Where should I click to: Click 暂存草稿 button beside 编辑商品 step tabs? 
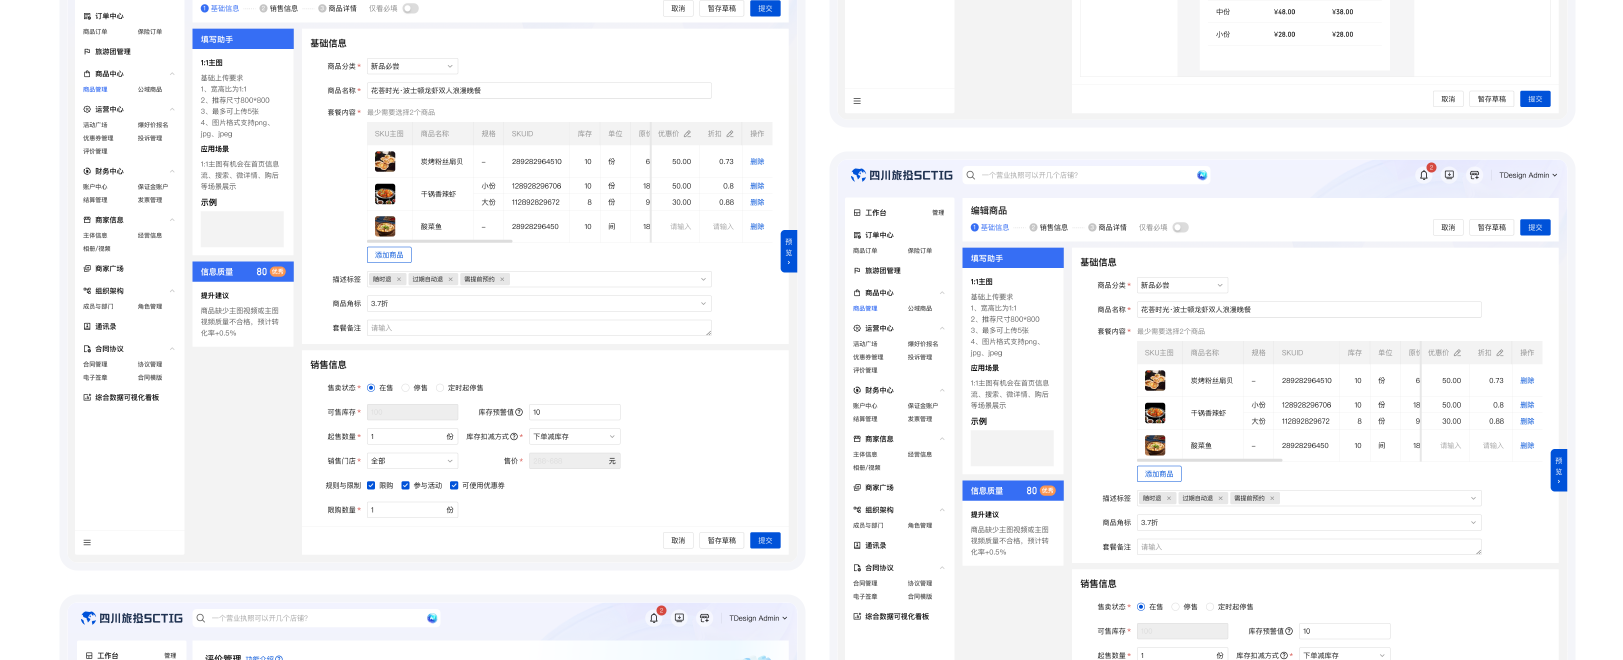tap(1491, 228)
